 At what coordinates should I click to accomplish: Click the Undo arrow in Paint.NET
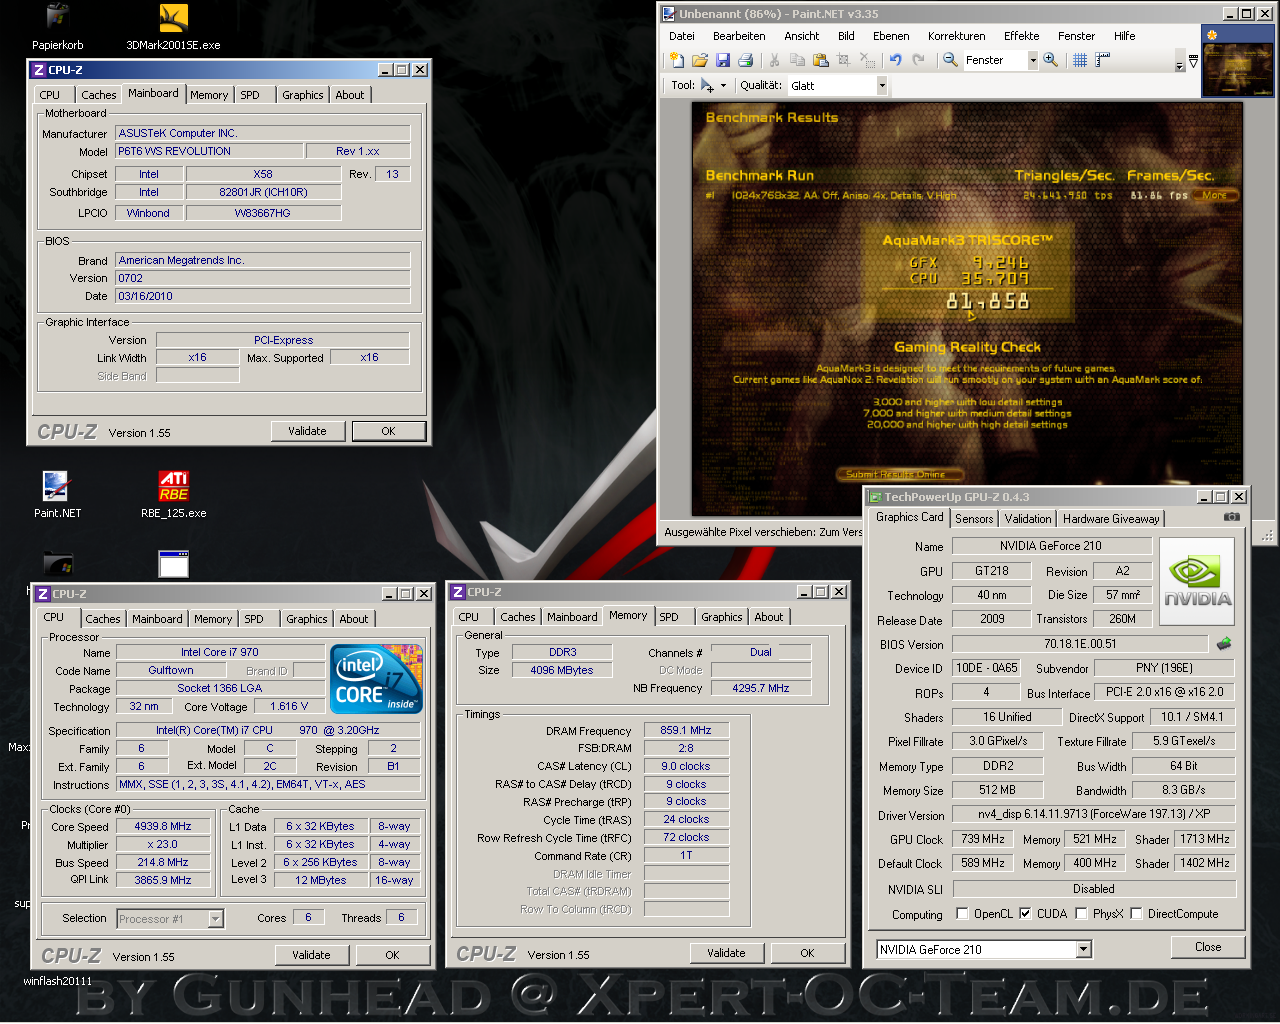(x=896, y=61)
